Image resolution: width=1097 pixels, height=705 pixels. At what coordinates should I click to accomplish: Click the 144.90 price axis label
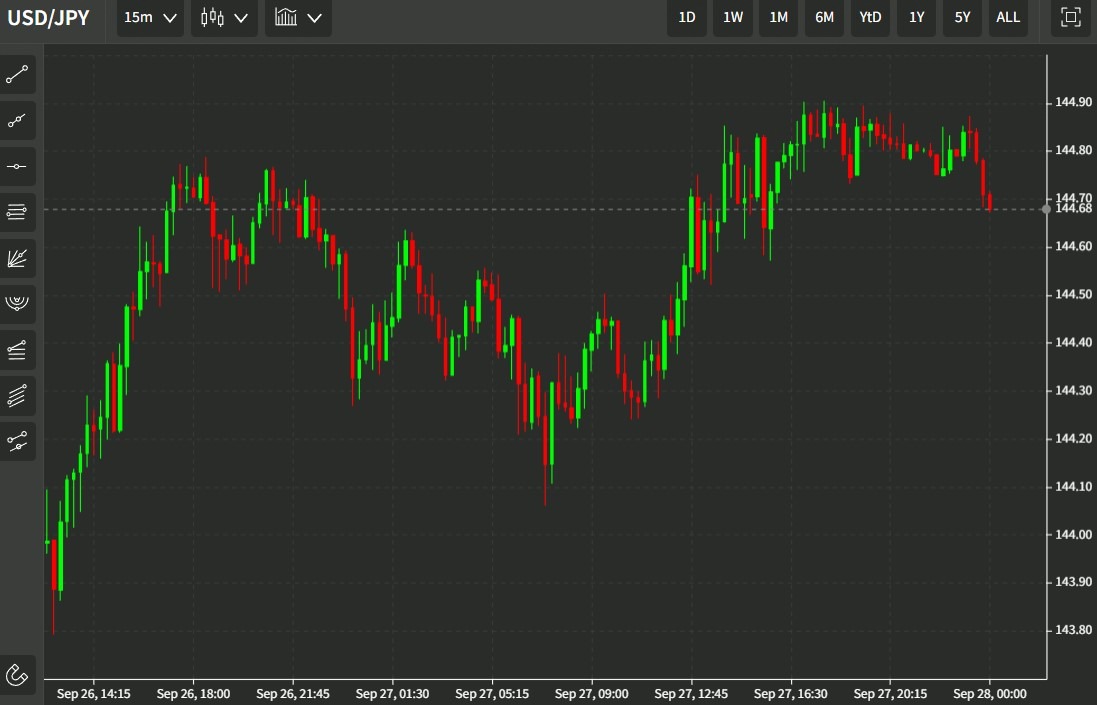point(1073,103)
